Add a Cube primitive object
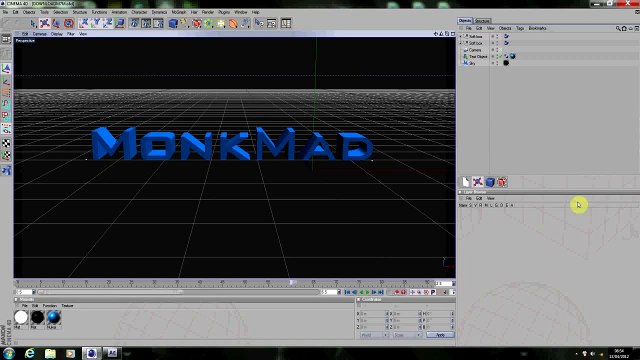The image size is (640, 360). pos(173,23)
